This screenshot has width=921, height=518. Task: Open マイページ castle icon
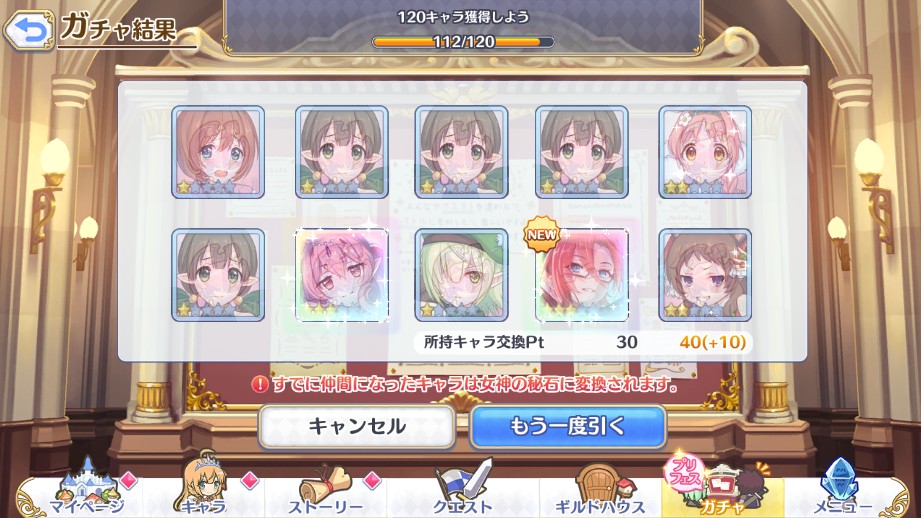tap(86, 489)
